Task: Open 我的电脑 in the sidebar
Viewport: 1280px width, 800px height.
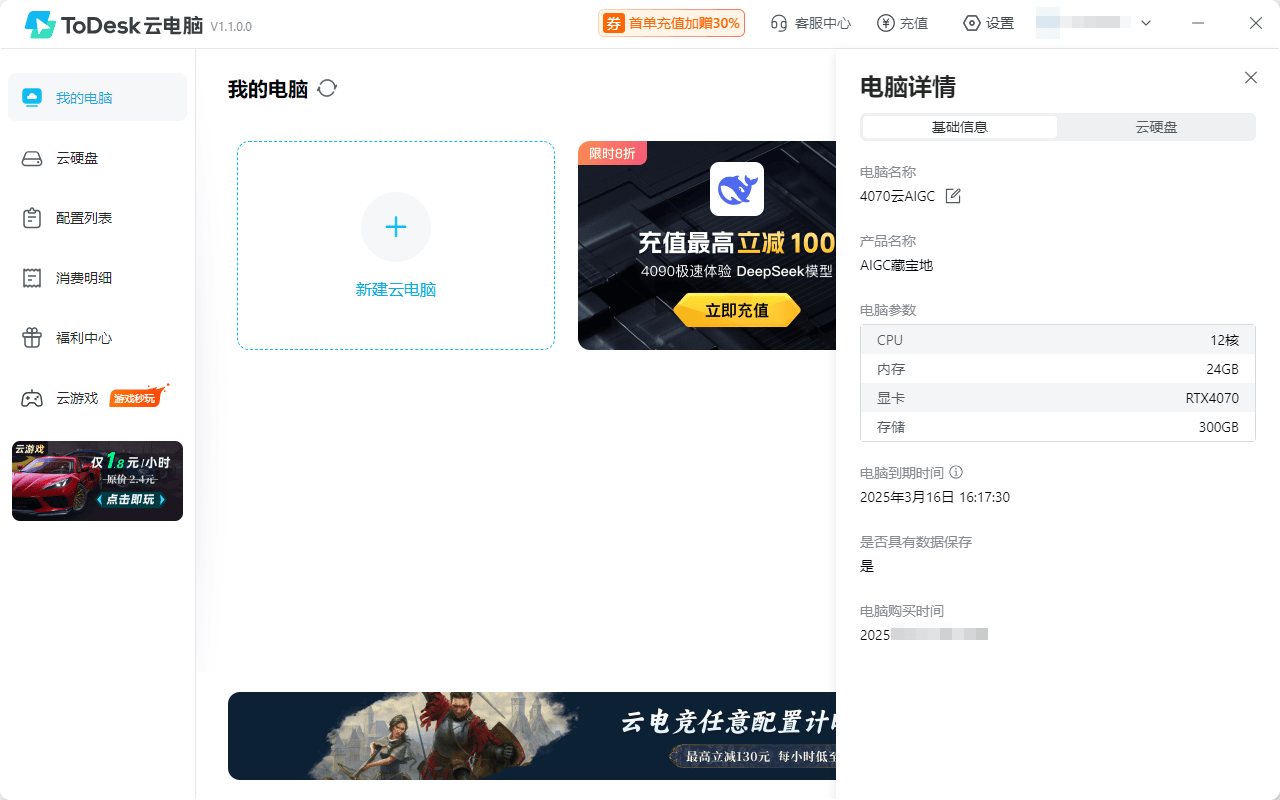Action: tap(97, 97)
